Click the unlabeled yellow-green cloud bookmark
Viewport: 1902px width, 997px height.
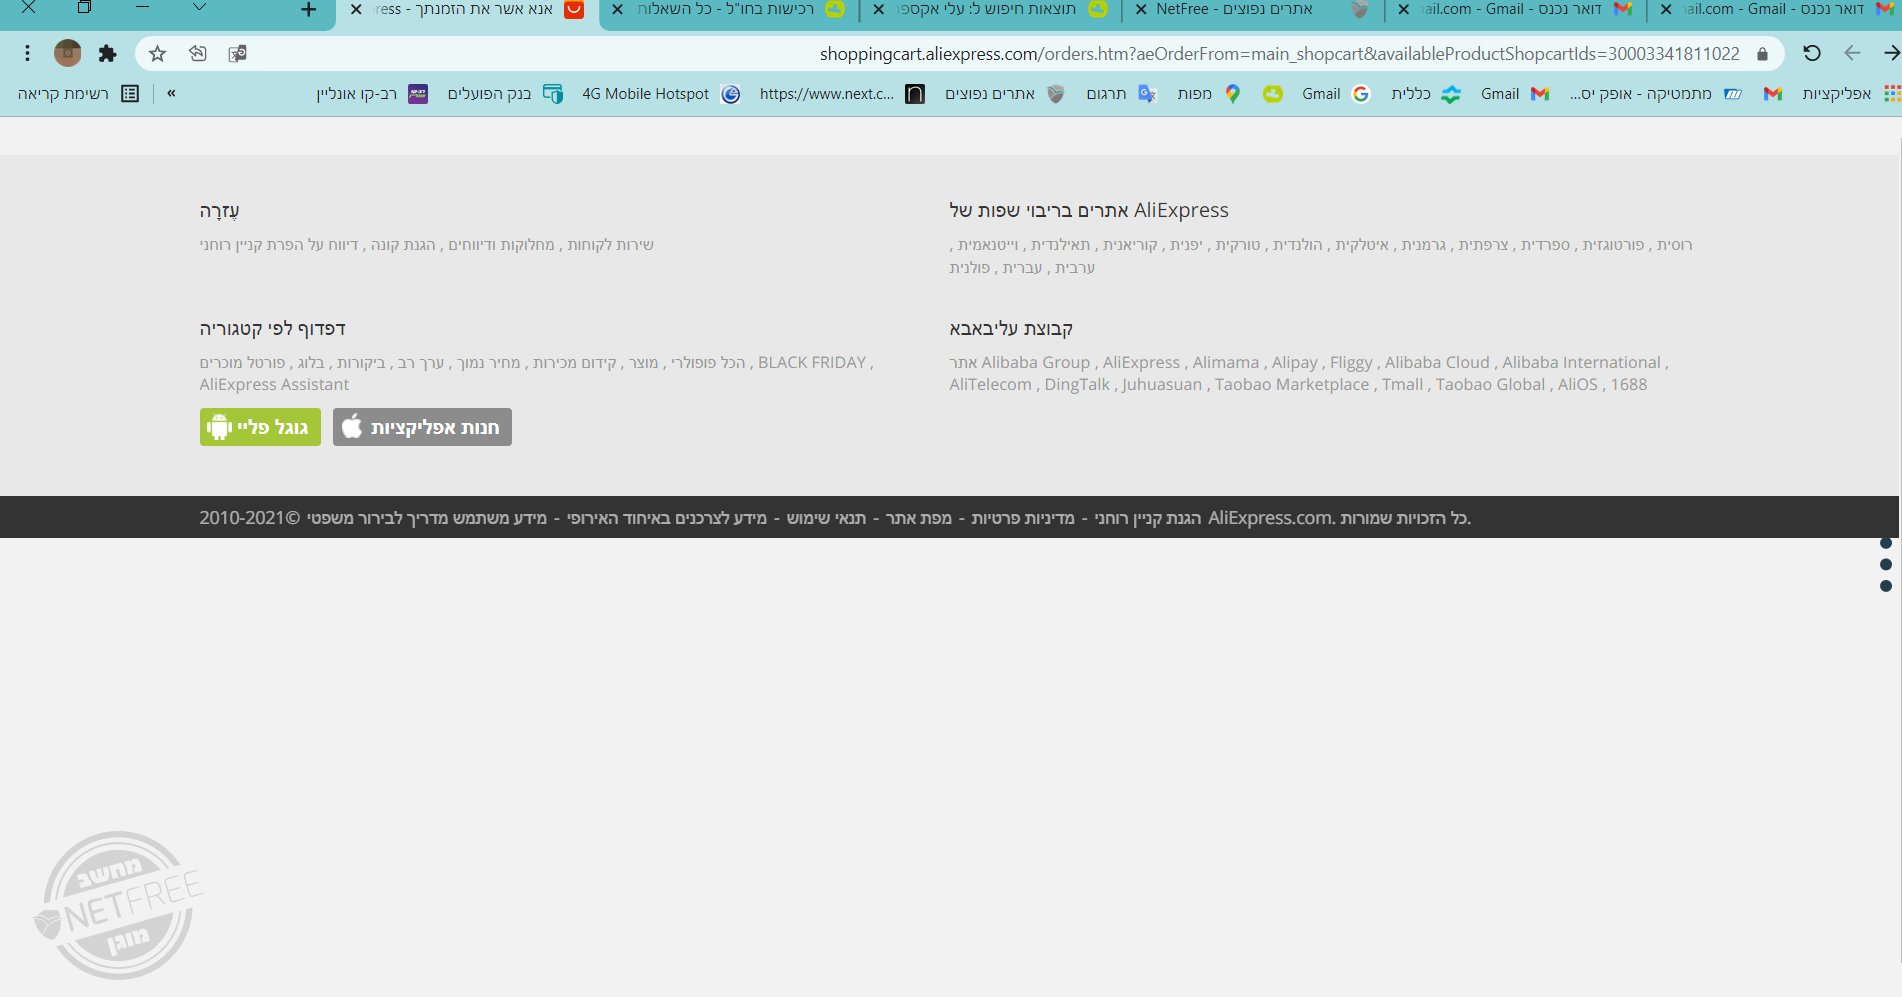tap(1272, 94)
